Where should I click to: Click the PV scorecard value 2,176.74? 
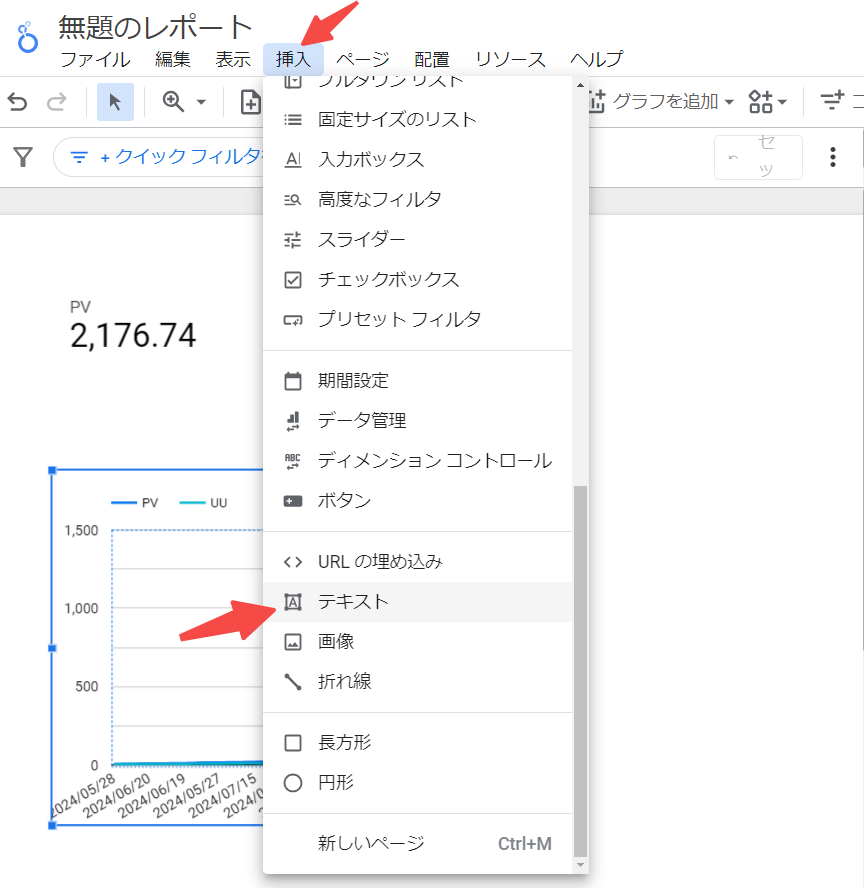[133, 335]
